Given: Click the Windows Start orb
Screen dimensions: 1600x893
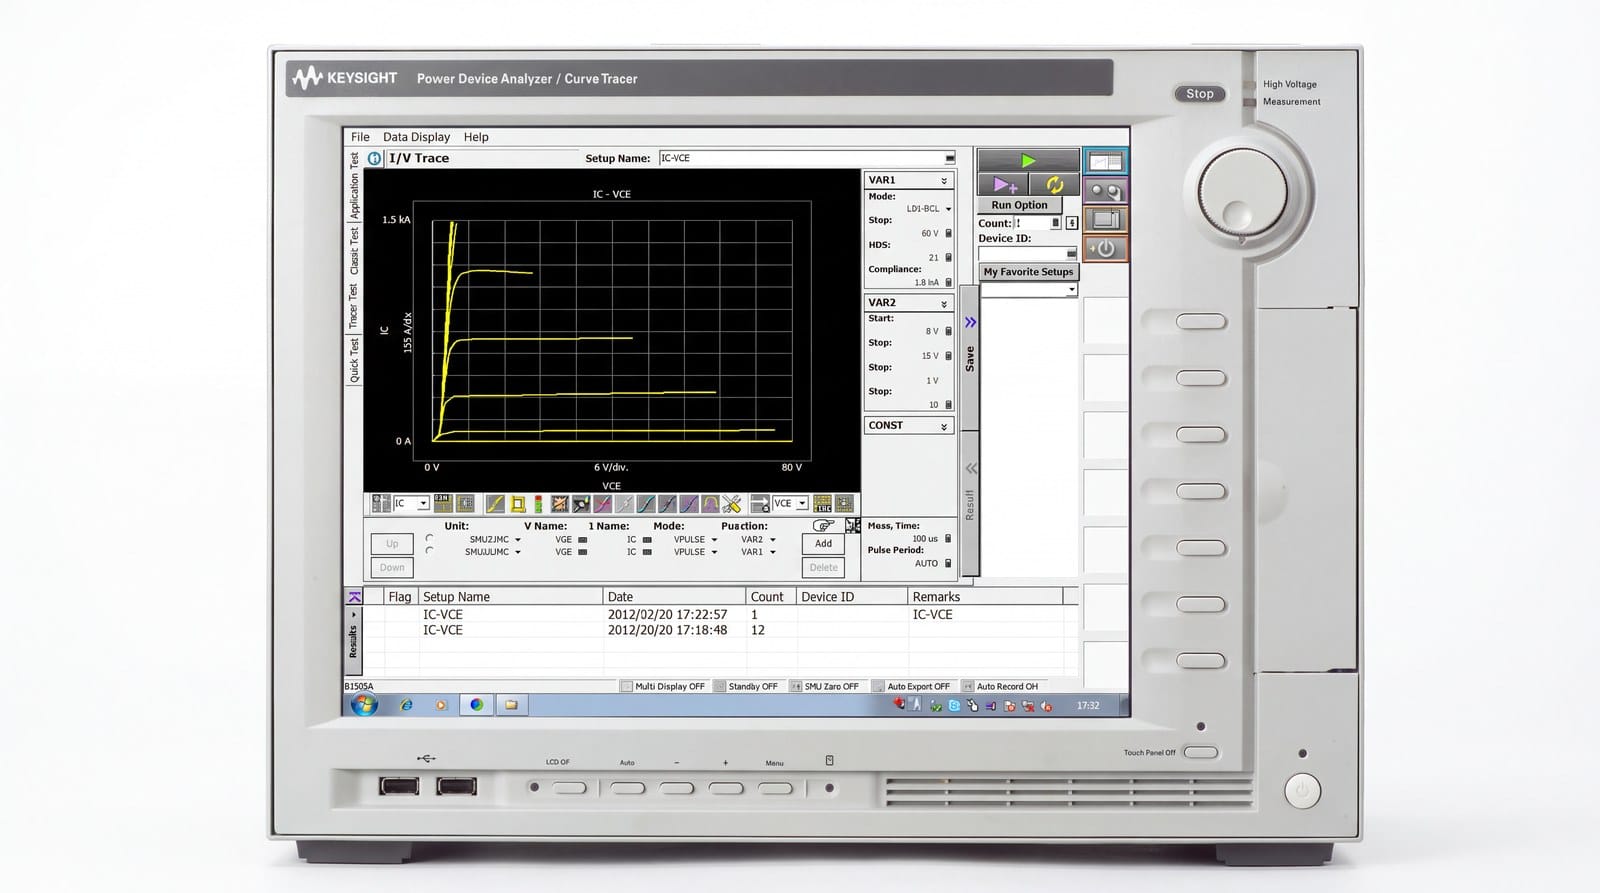Looking at the screenshot, I should coord(364,705).
